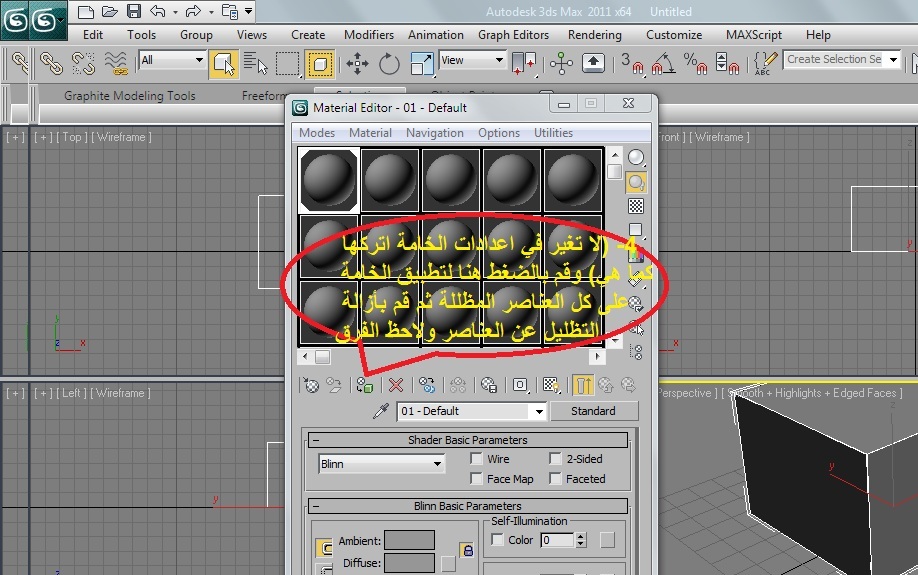The width and height of the screenshot is (918, 575).
Task: Redo the action via redo arrow
Action: pos(193,11)
